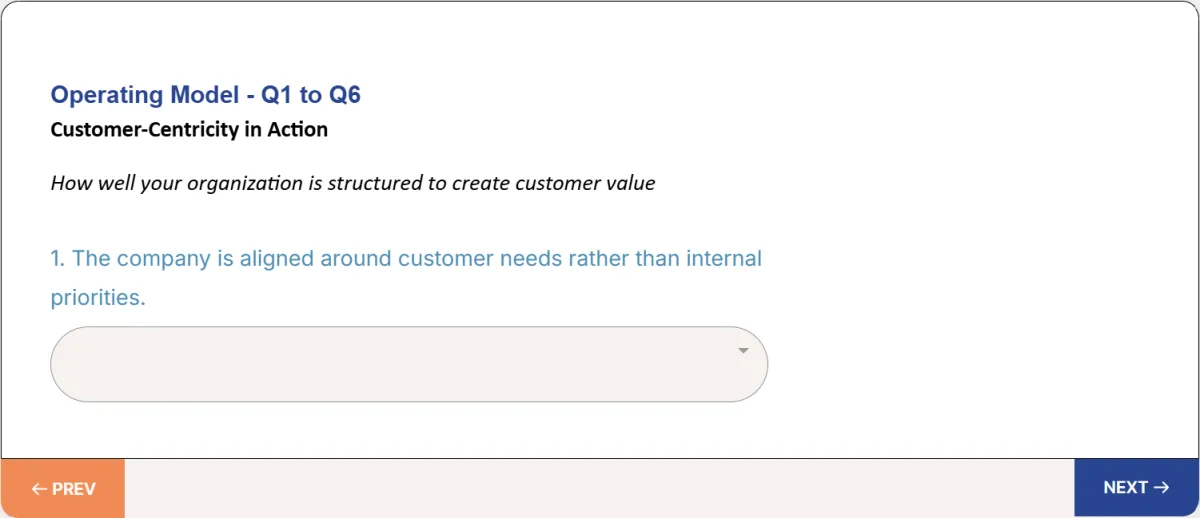Click the center of the blank answer input field
The image size is (1200, 518).
pos(409,364)
